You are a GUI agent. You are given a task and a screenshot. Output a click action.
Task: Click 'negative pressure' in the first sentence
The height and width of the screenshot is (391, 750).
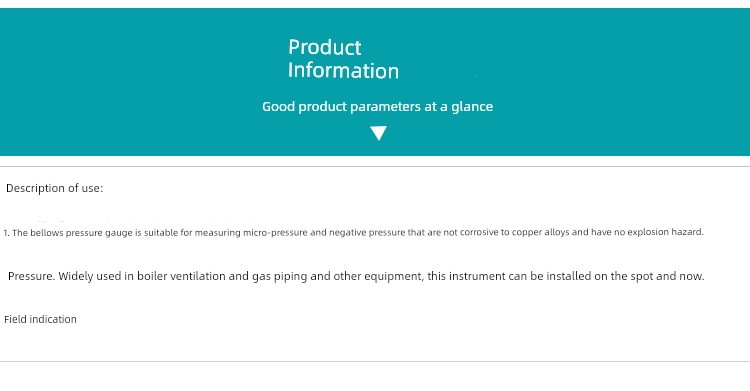(367, 233)
